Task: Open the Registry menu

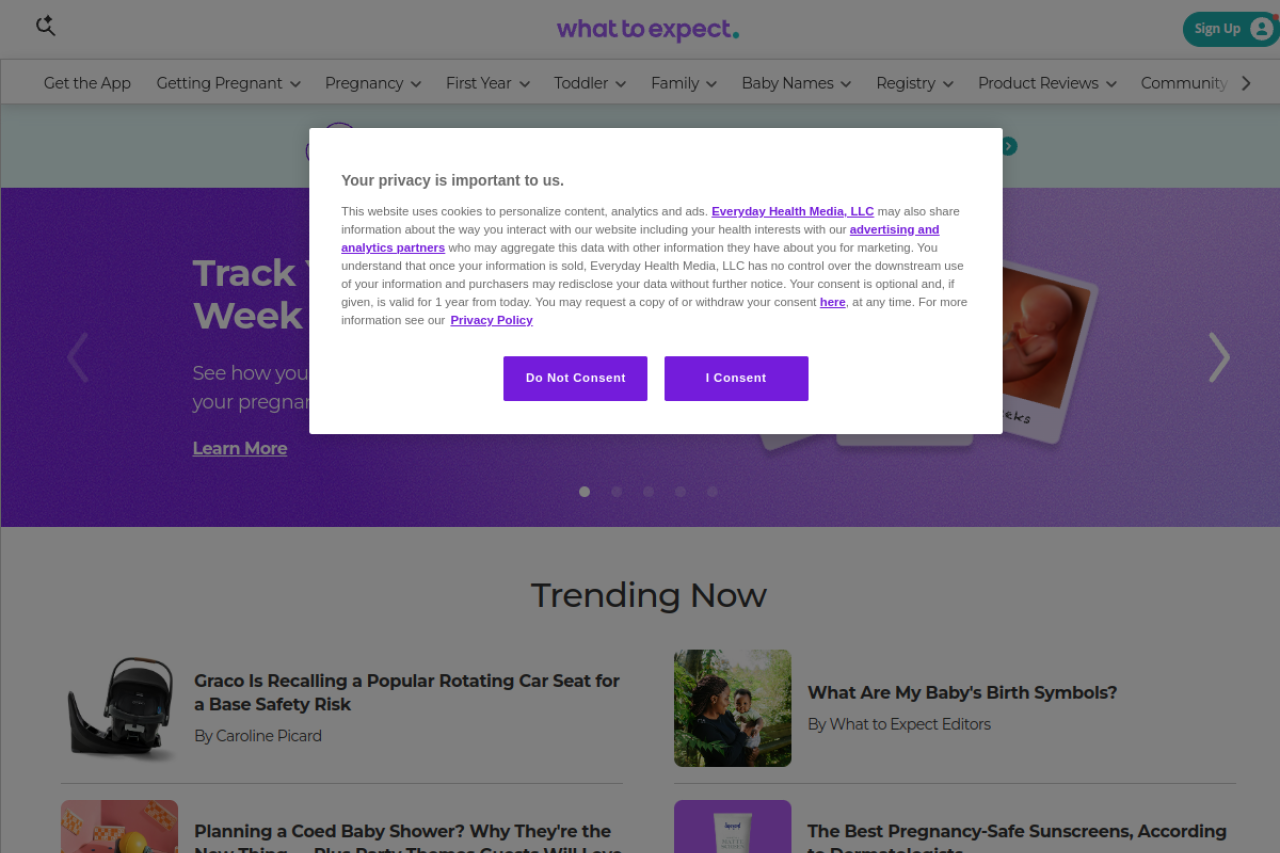Action: pos(914,83)
